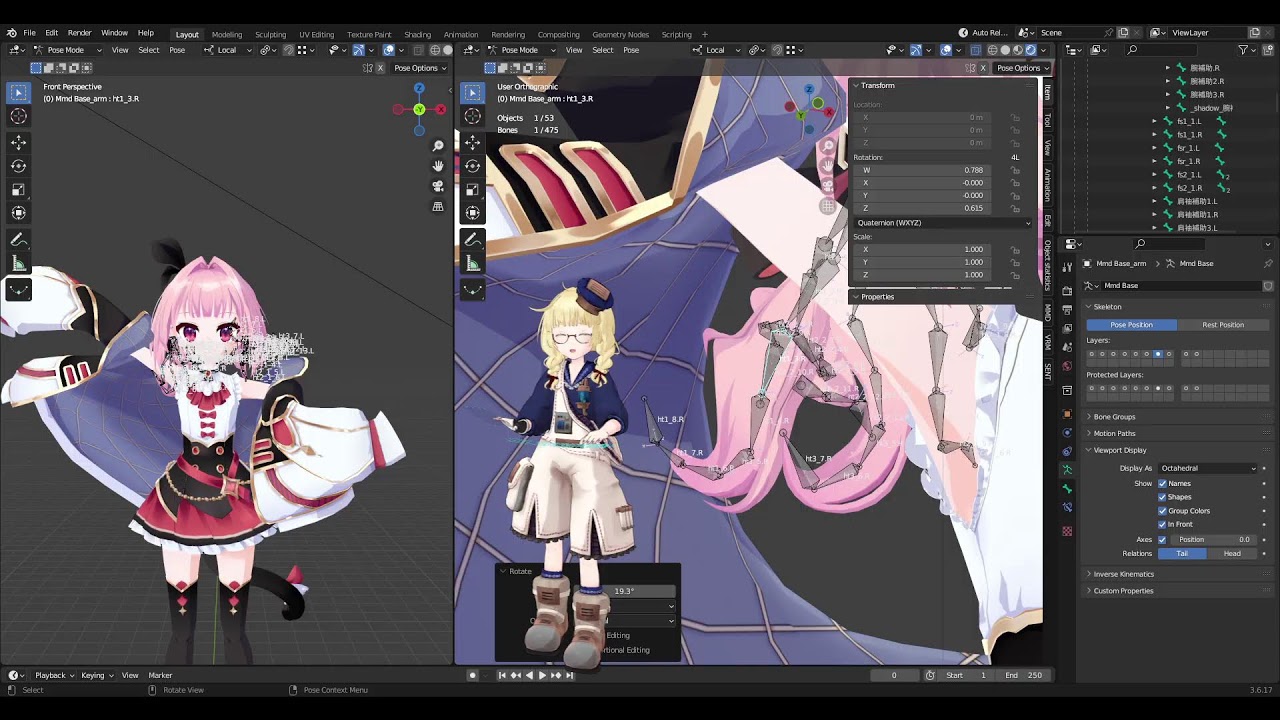Select the Cursor tool in right viewport
The image size is (1280, 720).
click(473, 116)
